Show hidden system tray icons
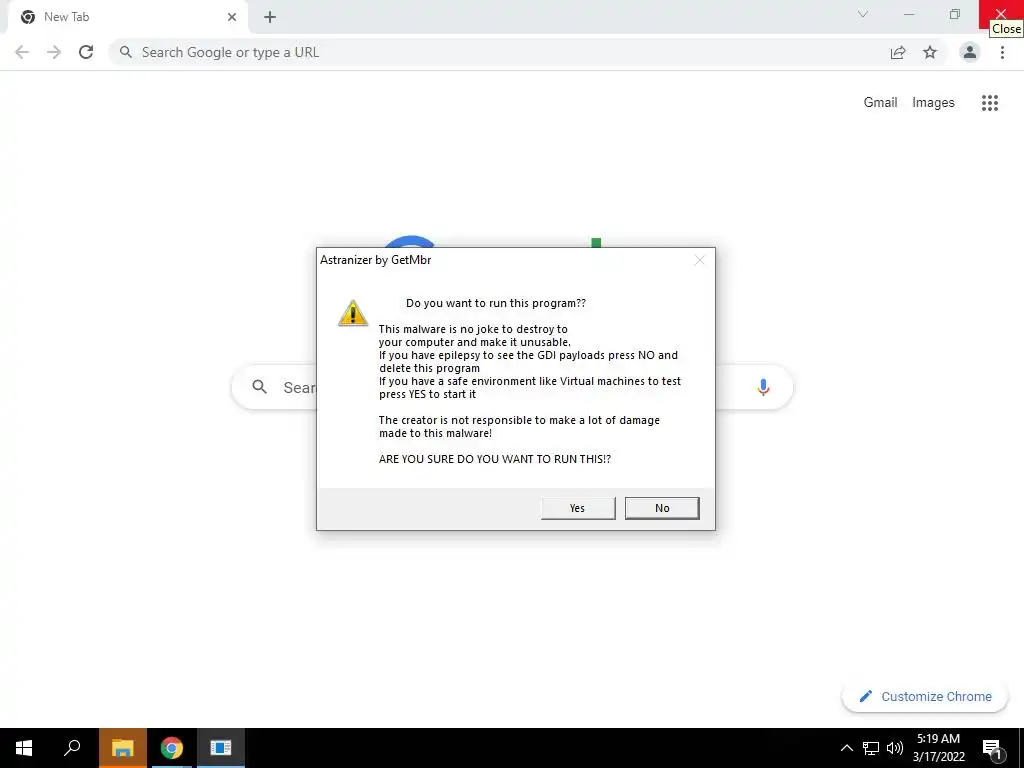This screenshot has width=1024, height=768. coord(846,748)
